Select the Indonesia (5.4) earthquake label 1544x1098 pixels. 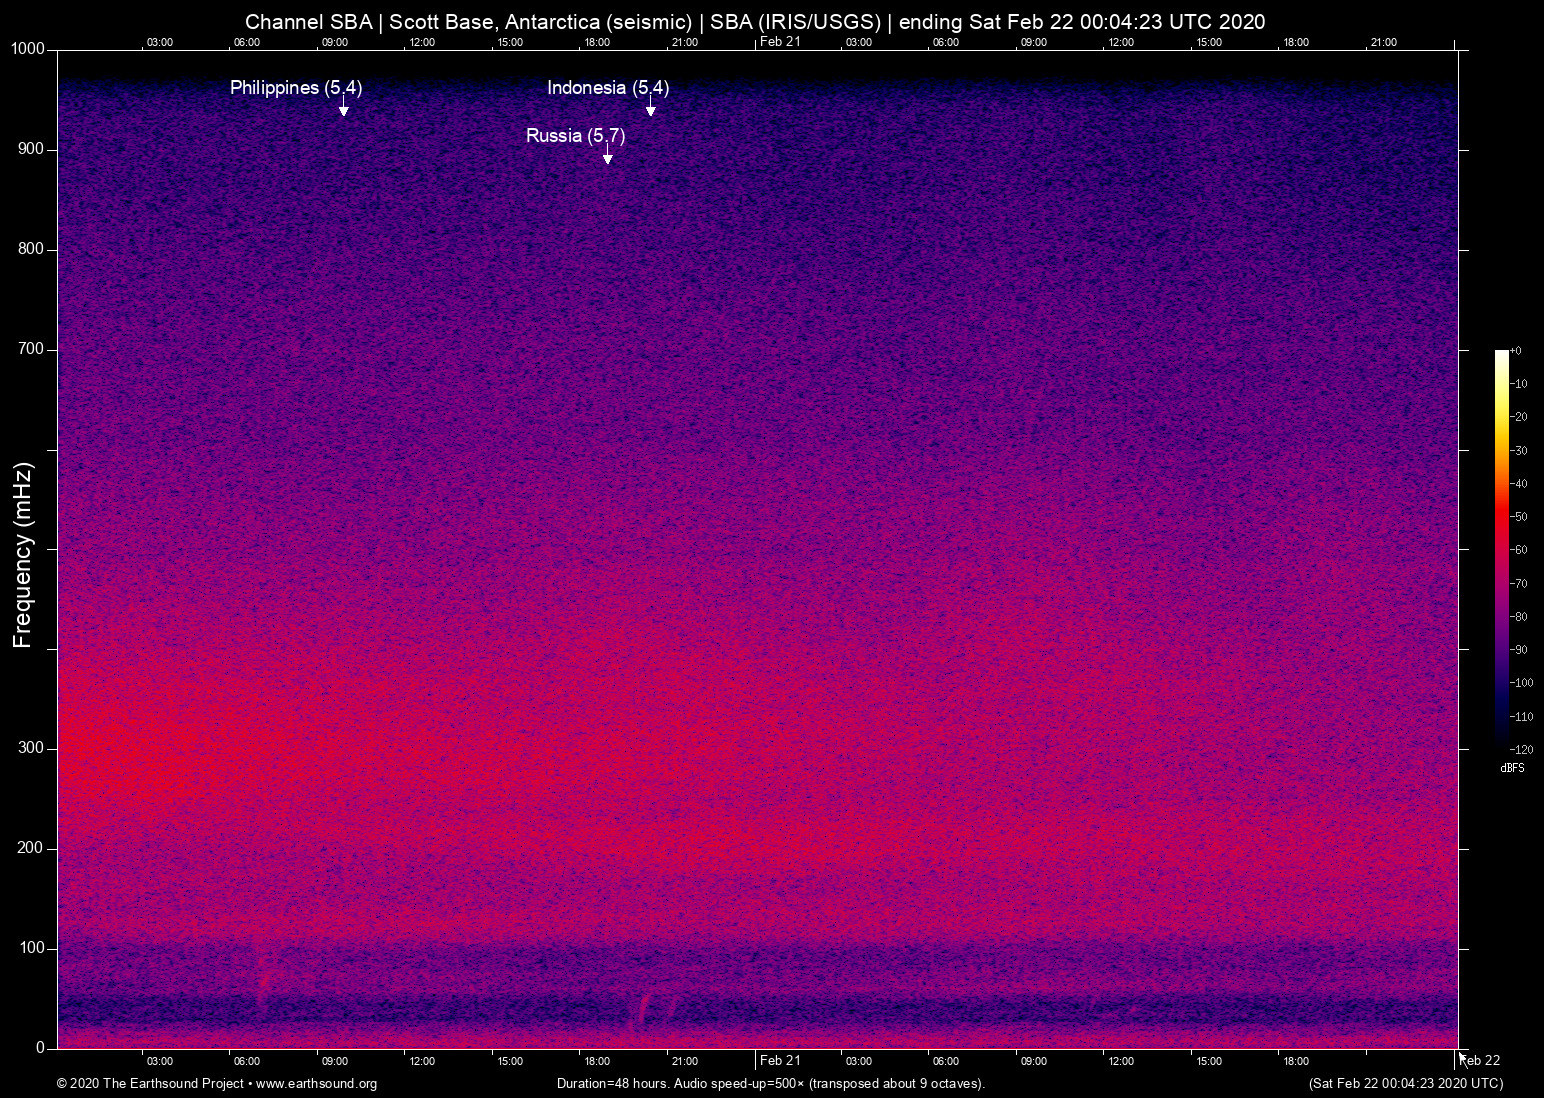coord(608,88)
